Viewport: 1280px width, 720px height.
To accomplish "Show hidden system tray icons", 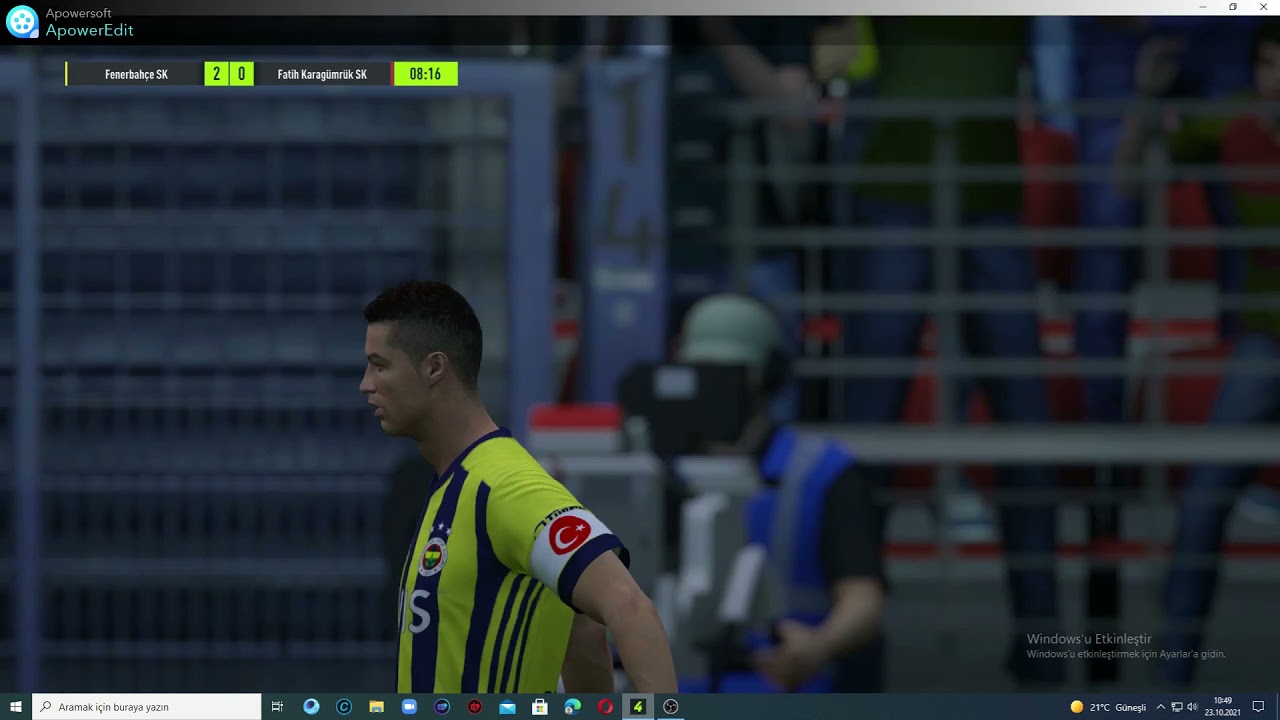I will point(1161,707).
